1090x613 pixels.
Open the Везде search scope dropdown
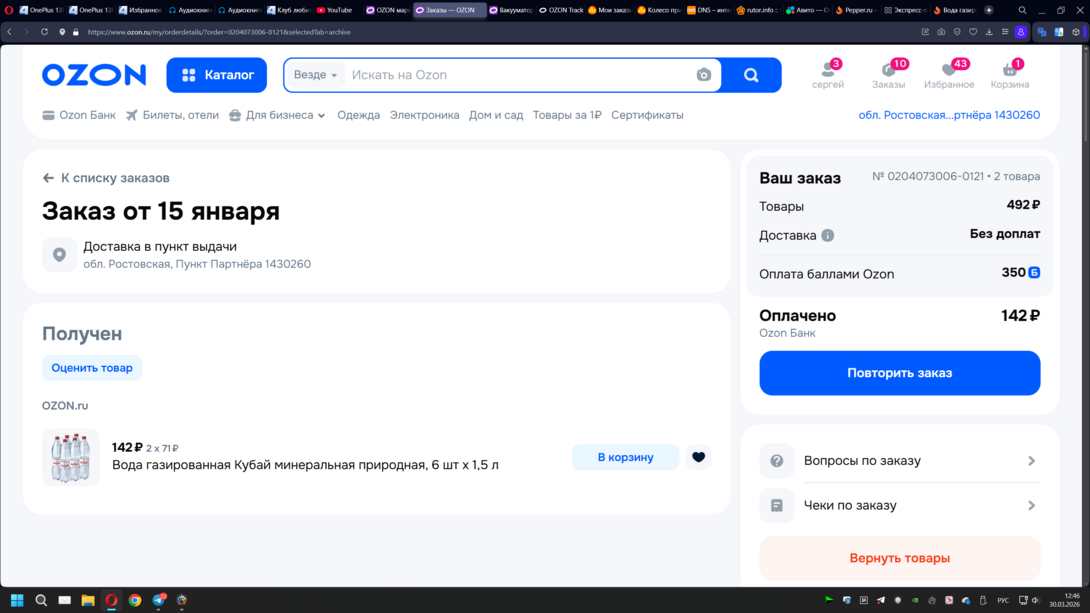coord(315,75)
